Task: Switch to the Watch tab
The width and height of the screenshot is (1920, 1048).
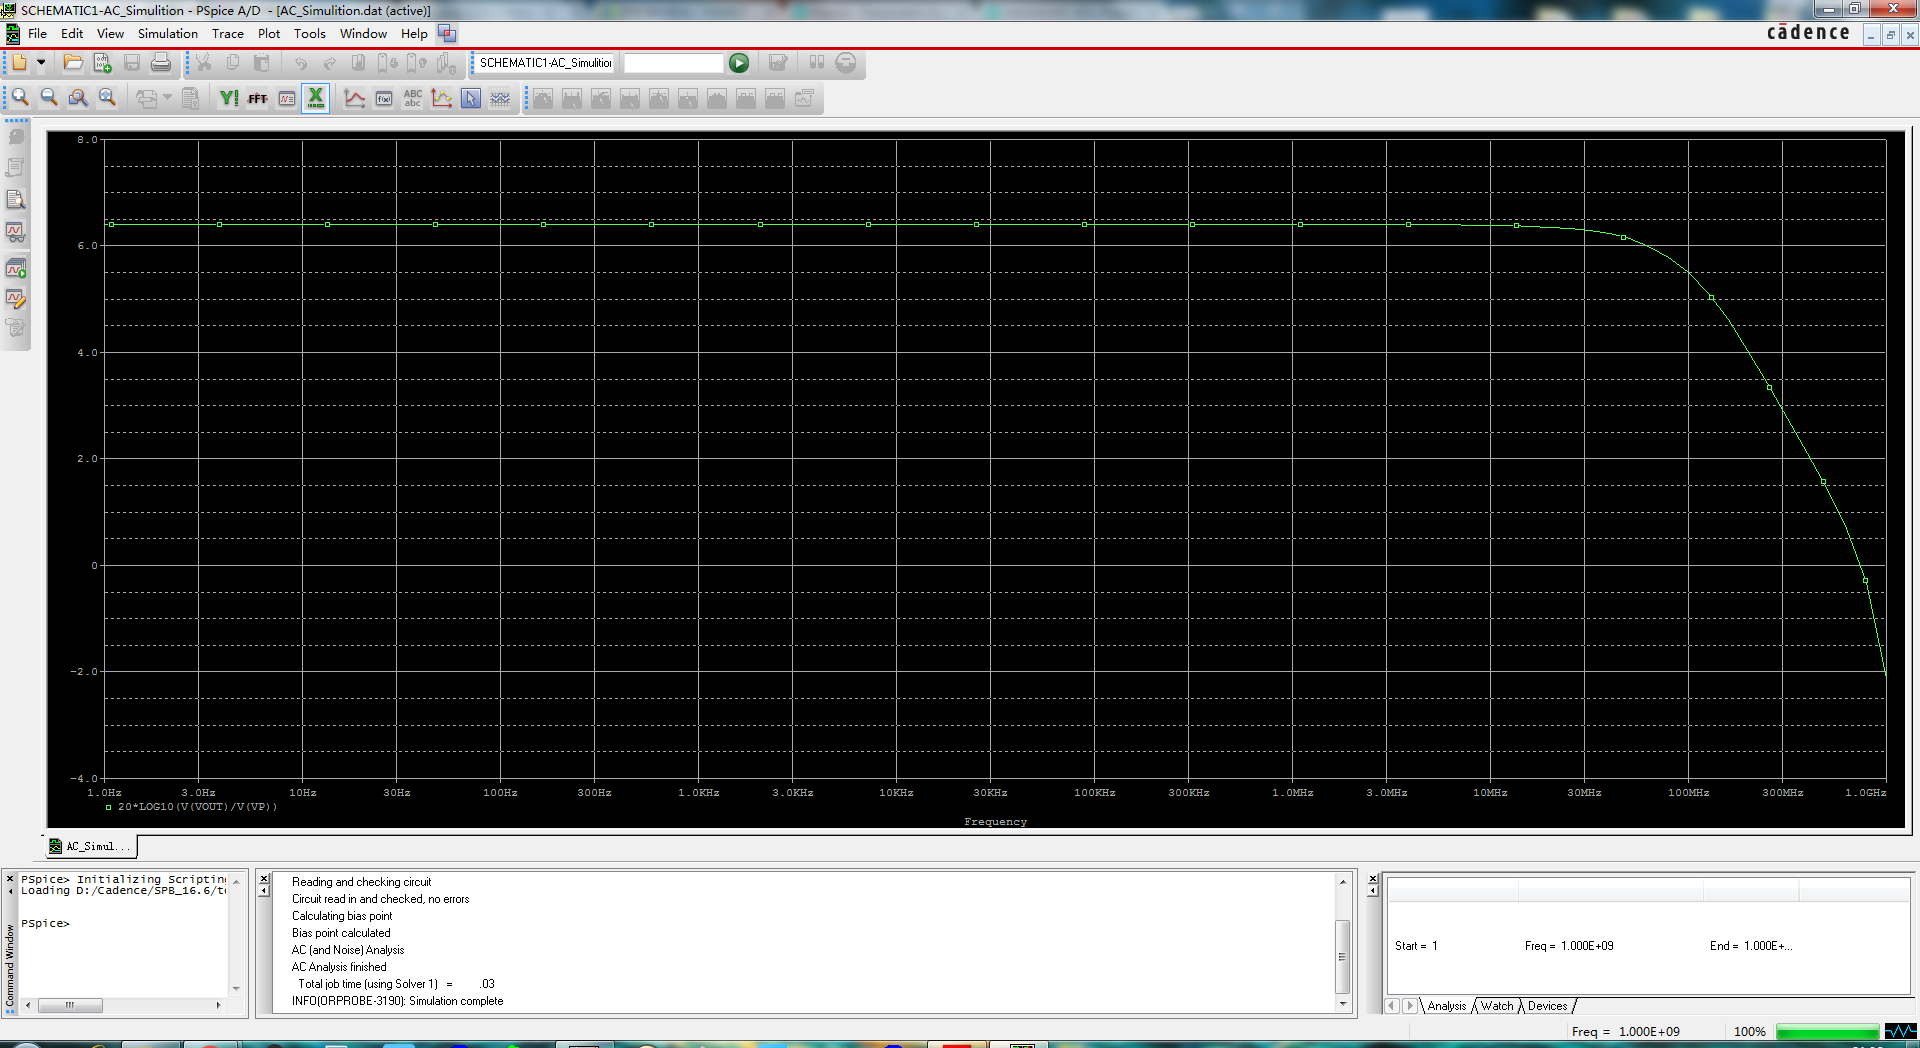Action: (1497, 1006)
